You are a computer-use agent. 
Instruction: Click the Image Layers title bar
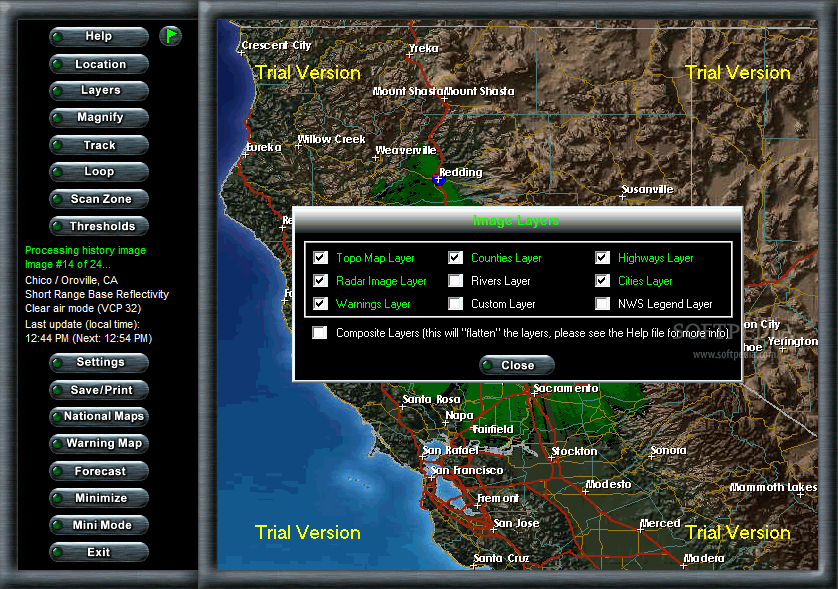pos(516,220)
